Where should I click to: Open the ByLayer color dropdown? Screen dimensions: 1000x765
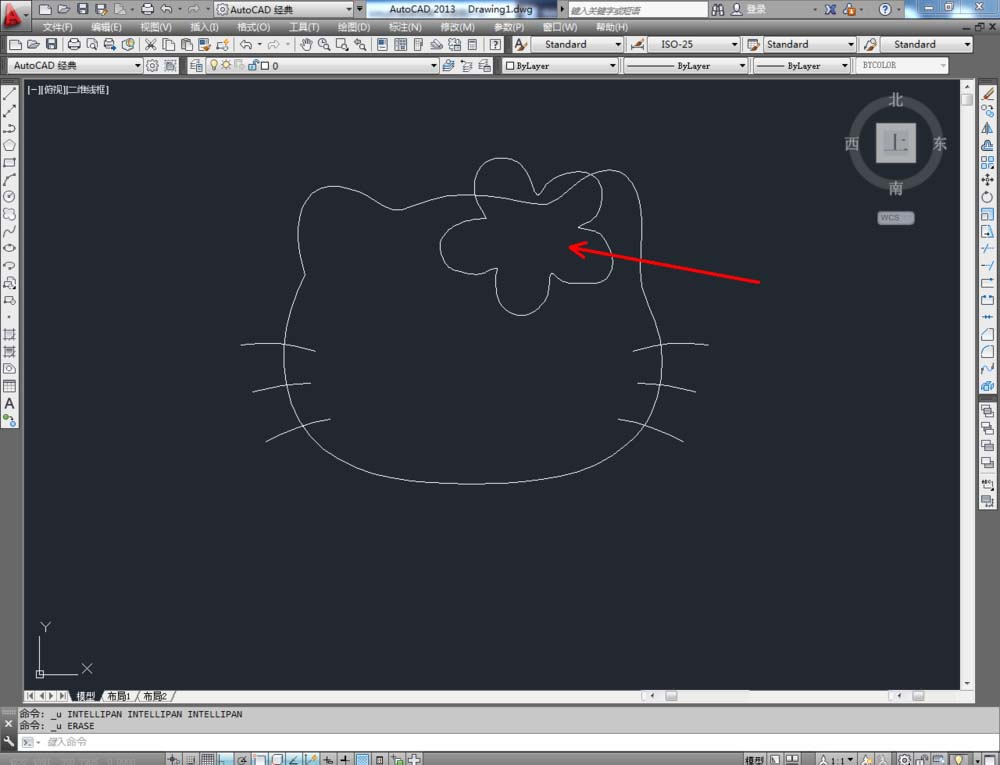coord(561,66)
